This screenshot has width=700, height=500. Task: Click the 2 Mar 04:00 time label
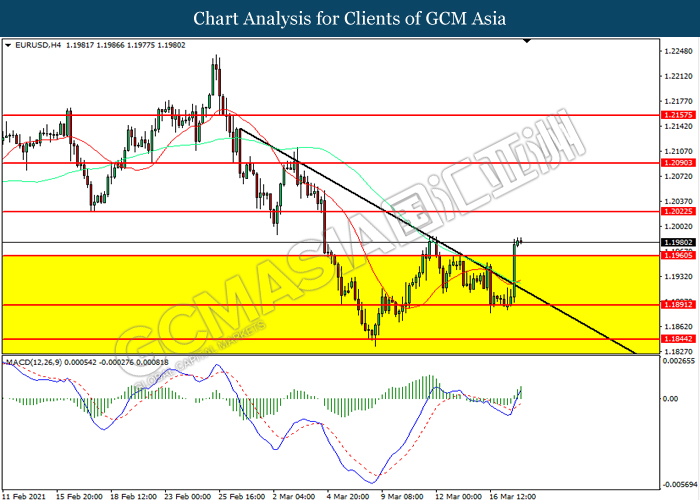[294, 496]
